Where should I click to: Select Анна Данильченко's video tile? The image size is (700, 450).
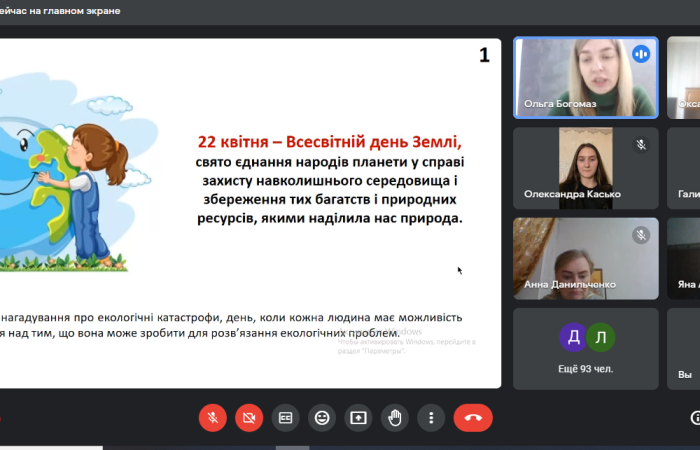[585, 257]
